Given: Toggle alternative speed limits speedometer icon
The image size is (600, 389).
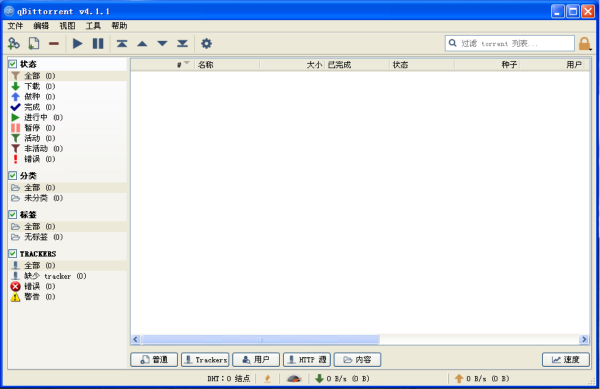Looking at the screenshot, I should coord(294,379).
